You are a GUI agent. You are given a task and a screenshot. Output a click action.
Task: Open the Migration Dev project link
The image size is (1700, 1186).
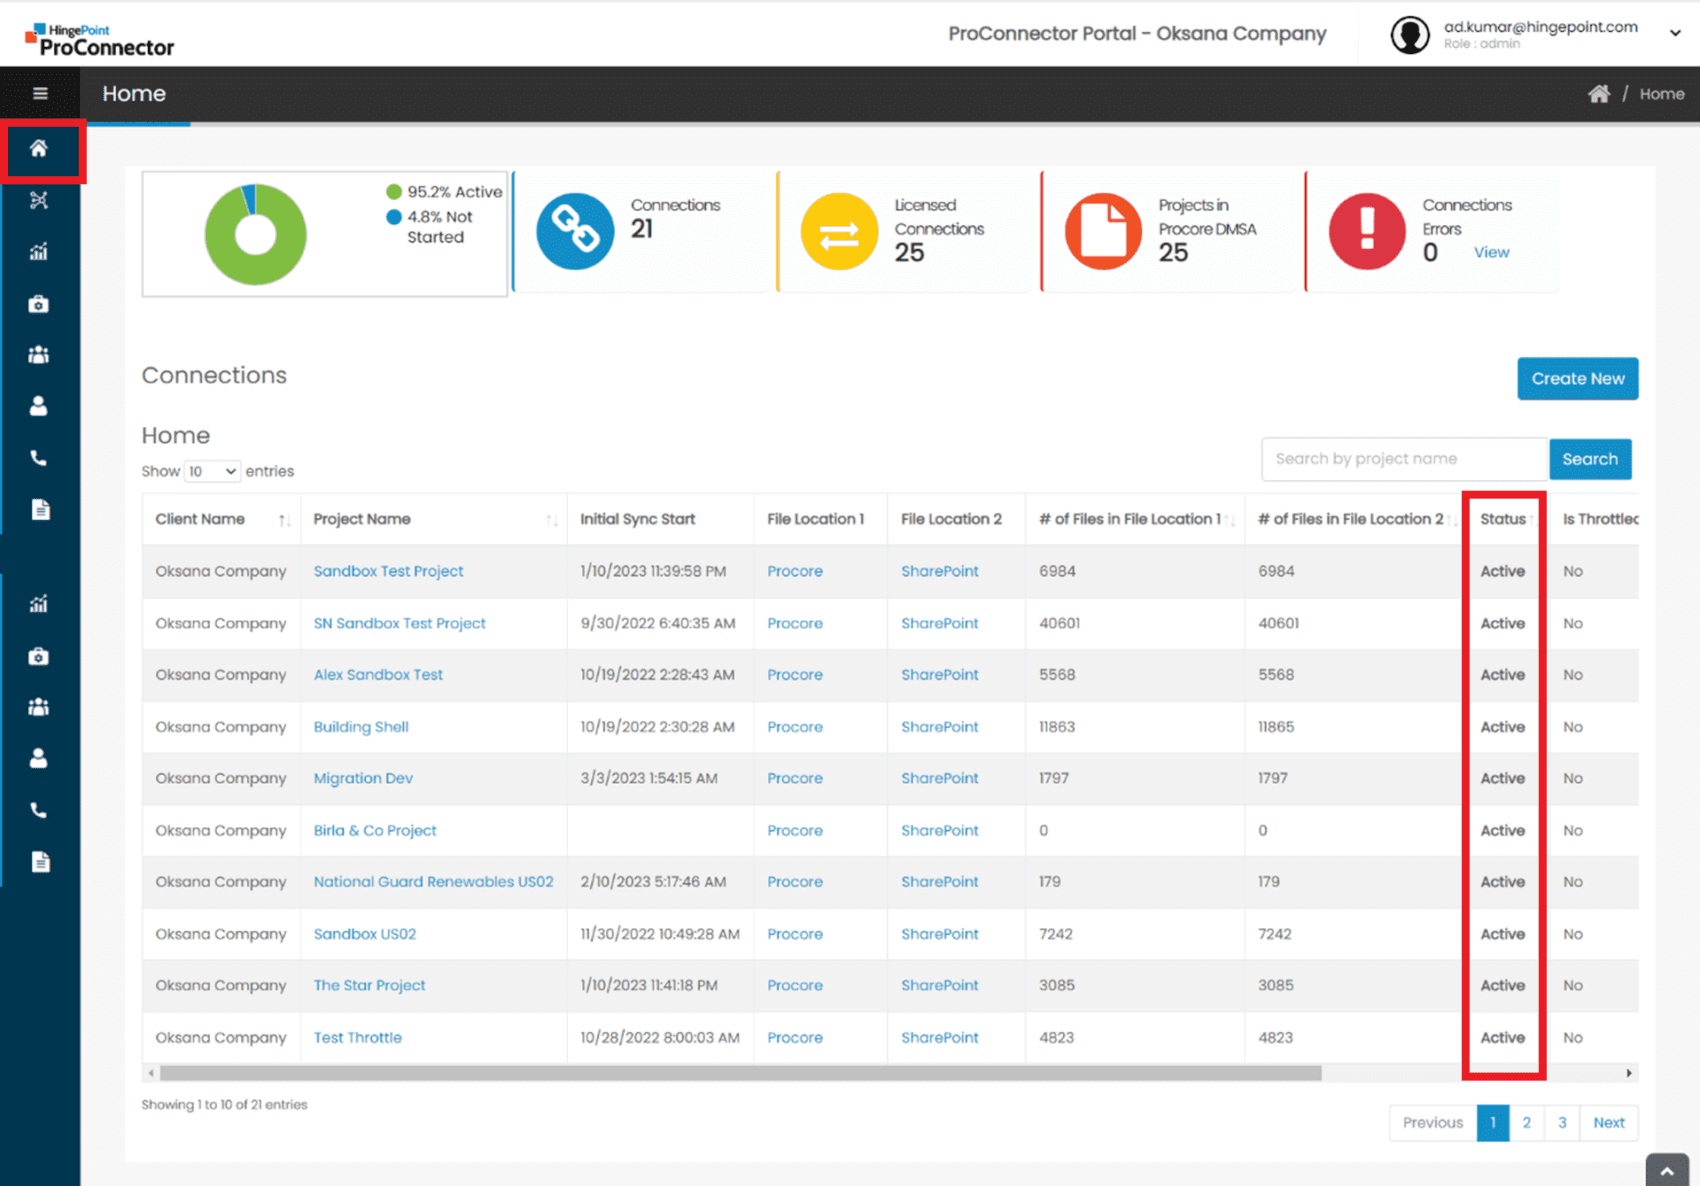363,778
